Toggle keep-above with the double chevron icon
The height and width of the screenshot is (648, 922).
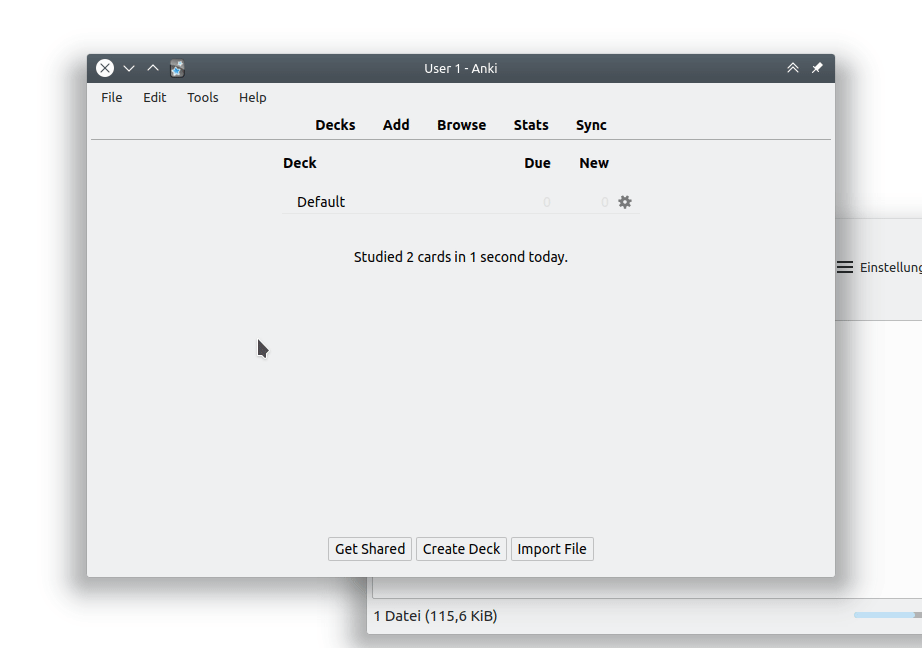point(792,68)
